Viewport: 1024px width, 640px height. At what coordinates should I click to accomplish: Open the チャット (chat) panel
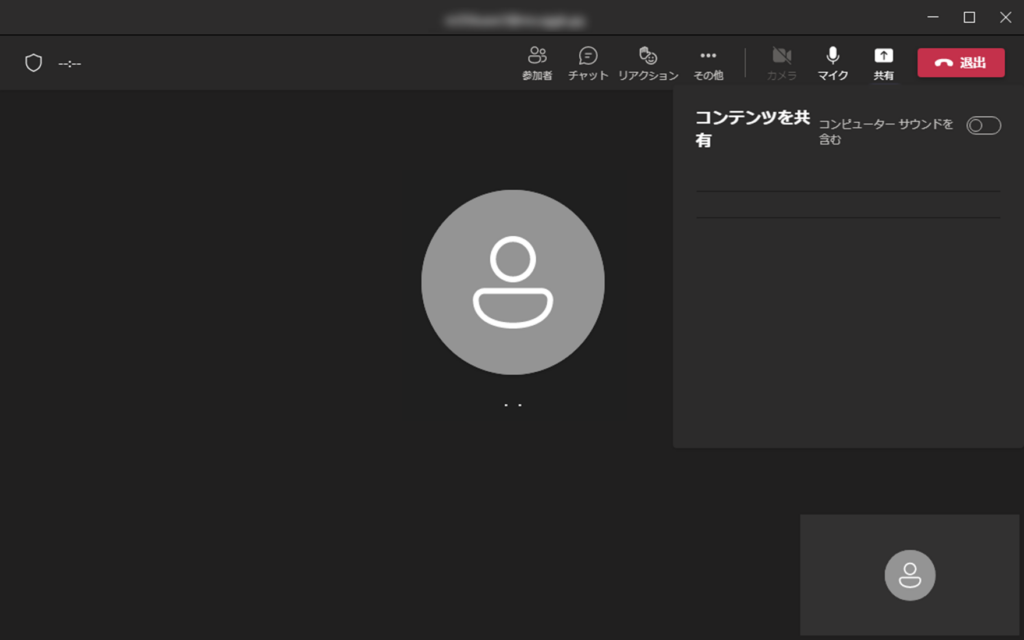coord(588,63)
